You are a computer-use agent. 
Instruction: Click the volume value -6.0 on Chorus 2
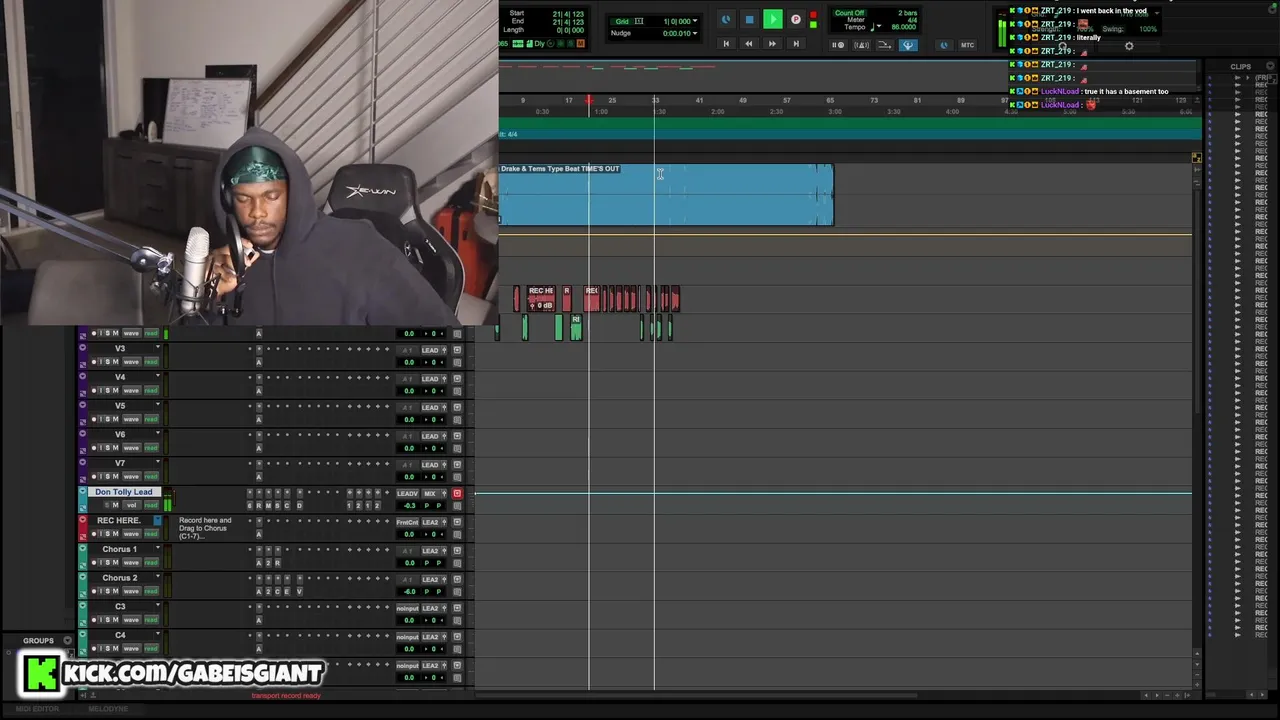409,591
